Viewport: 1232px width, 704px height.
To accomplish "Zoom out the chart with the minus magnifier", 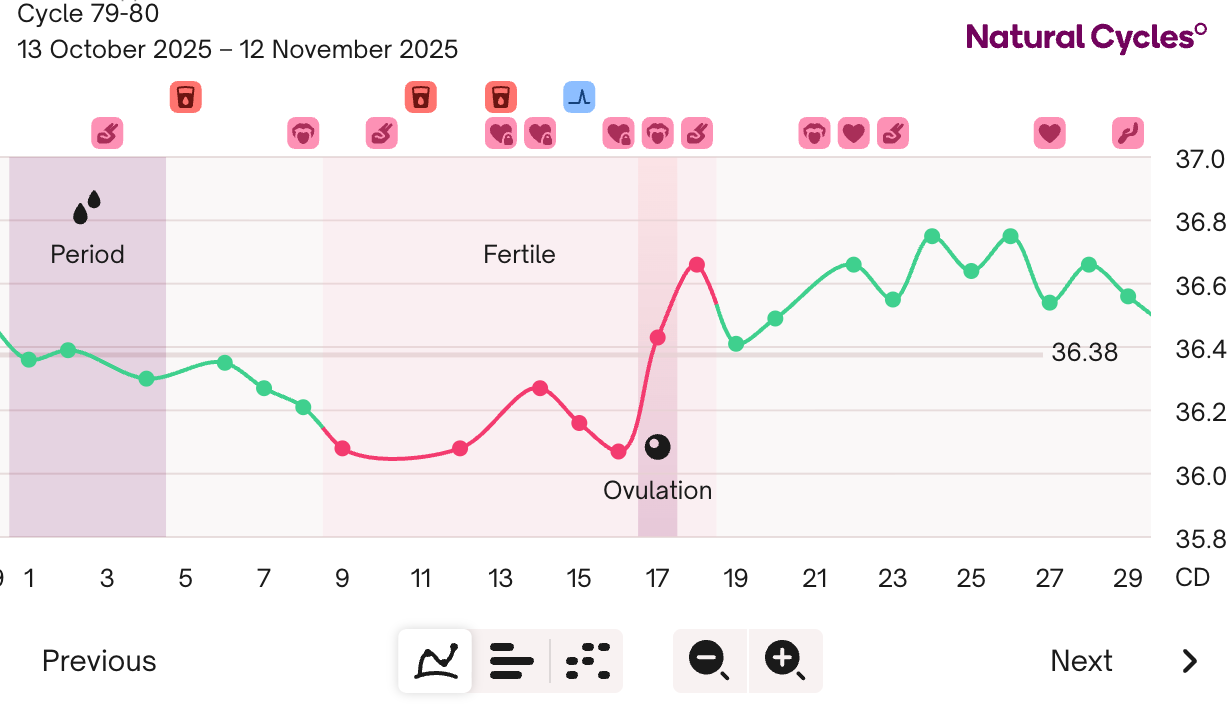I will pos(709,661).
